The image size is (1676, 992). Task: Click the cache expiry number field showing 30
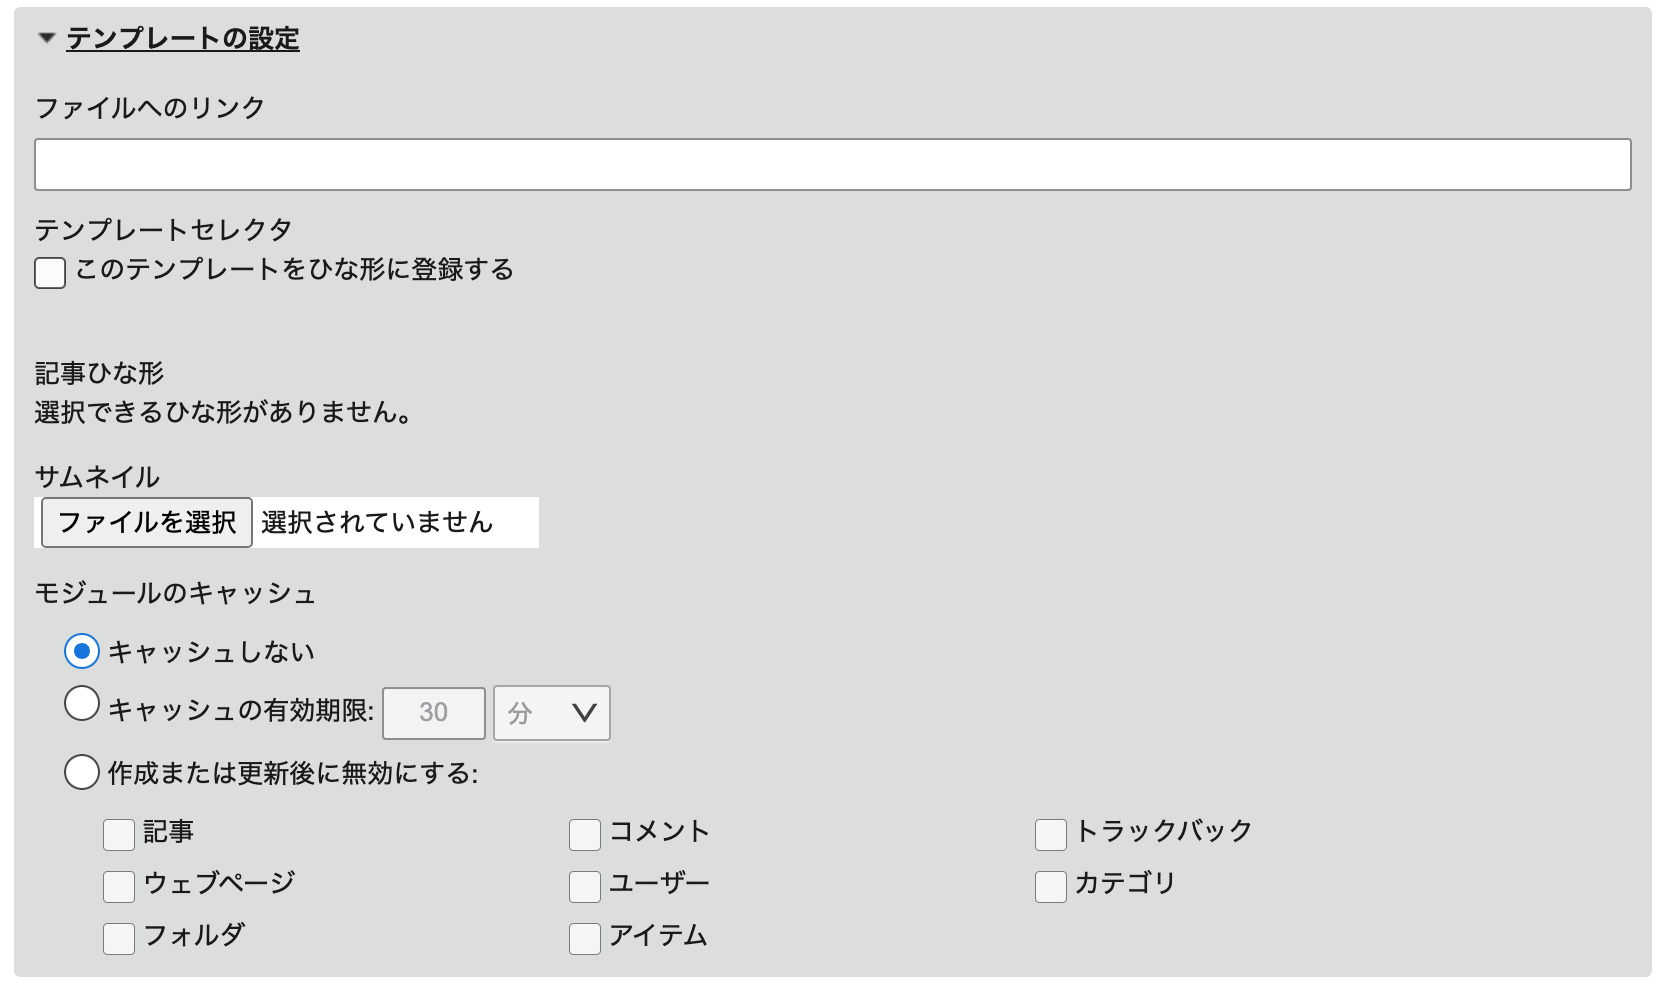point(434,713)
